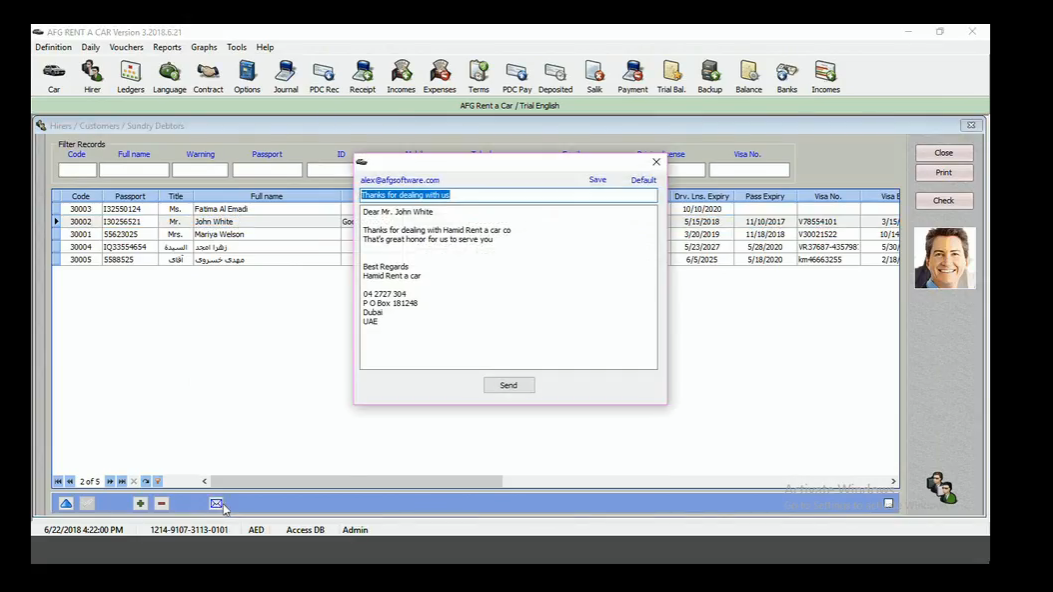Select the row with code 30004
Screen dimensions: 1053x592
click(x=475, y=247)
